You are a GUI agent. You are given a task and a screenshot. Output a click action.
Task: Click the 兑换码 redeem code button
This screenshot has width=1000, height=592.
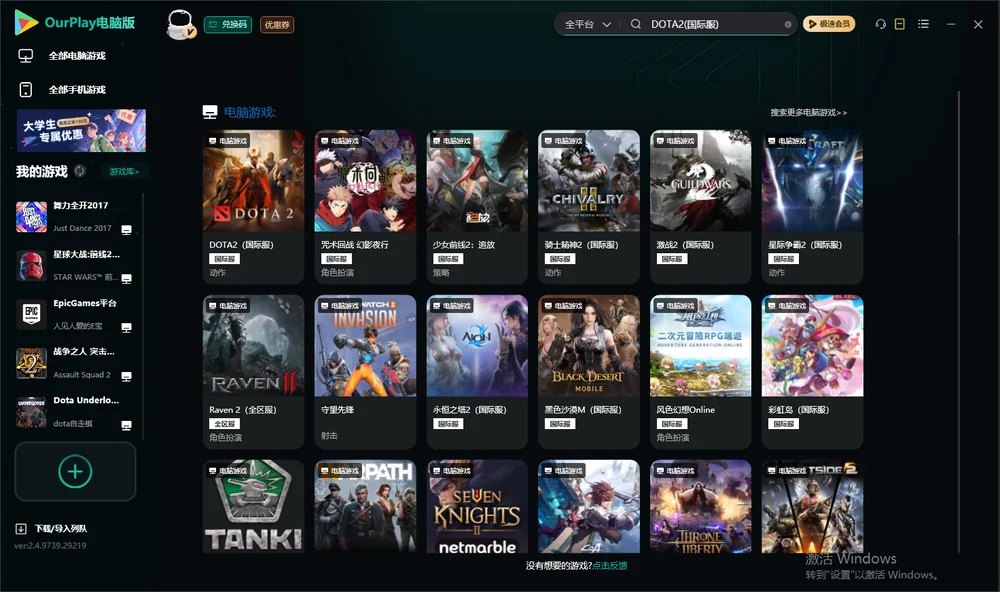coord(228,25)
